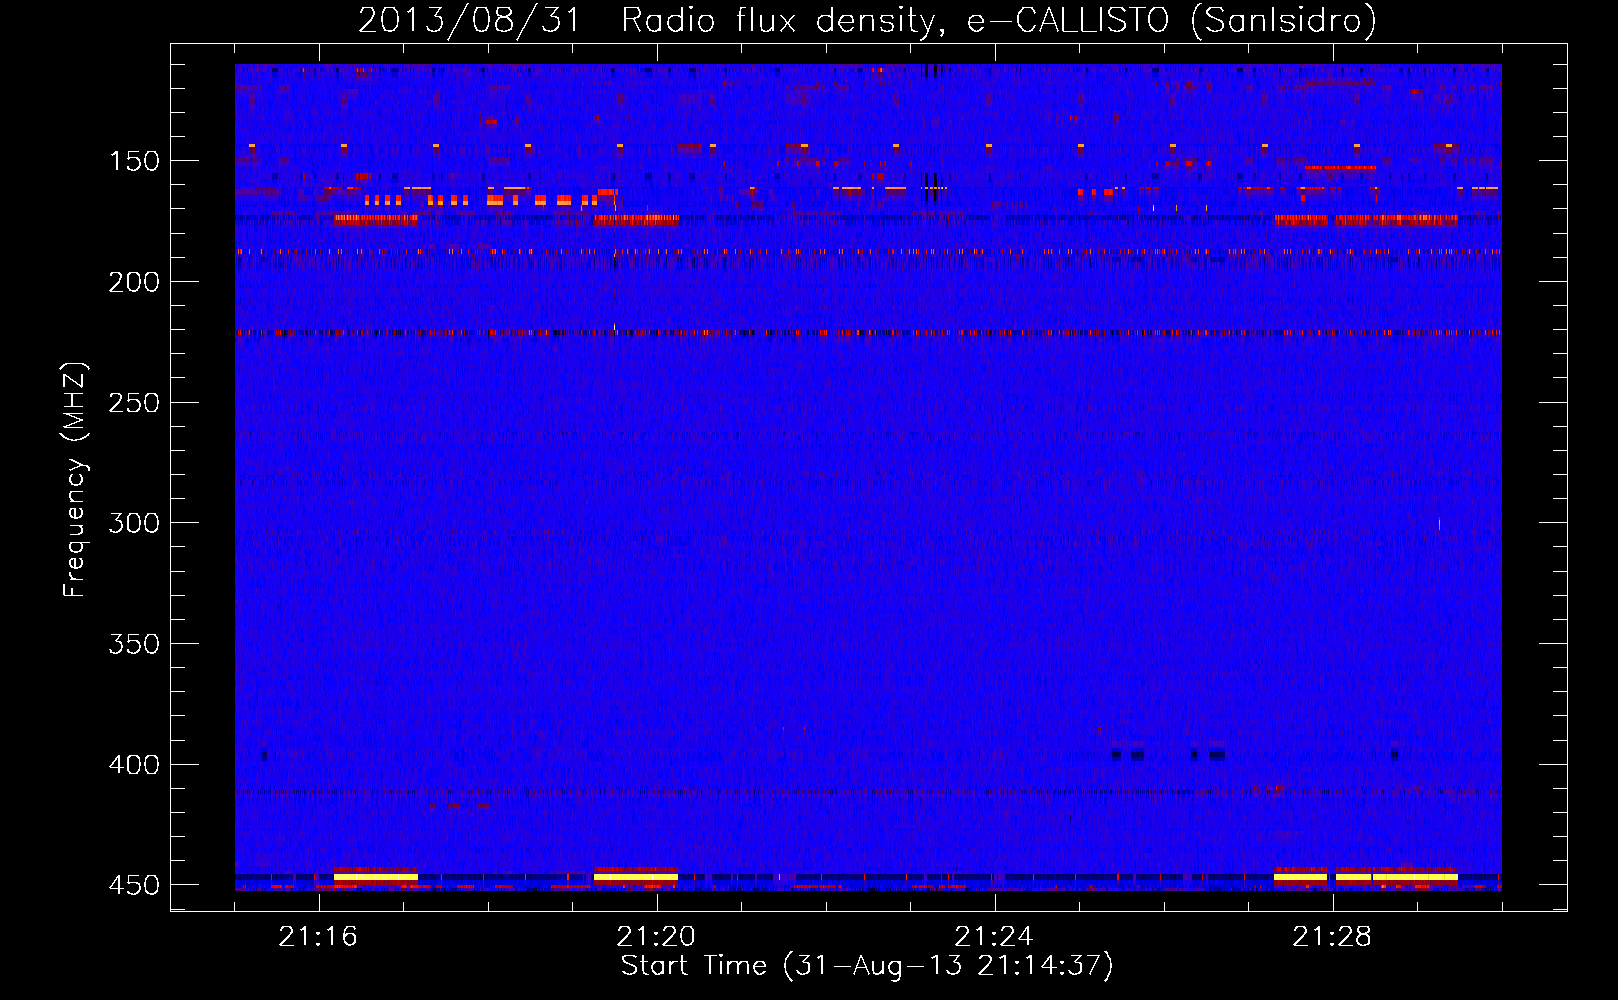The height and width of the screenshot is (1000, 1618).
Task: Click the red horizontal band at 220 MHz
Action: click(868, 332)
